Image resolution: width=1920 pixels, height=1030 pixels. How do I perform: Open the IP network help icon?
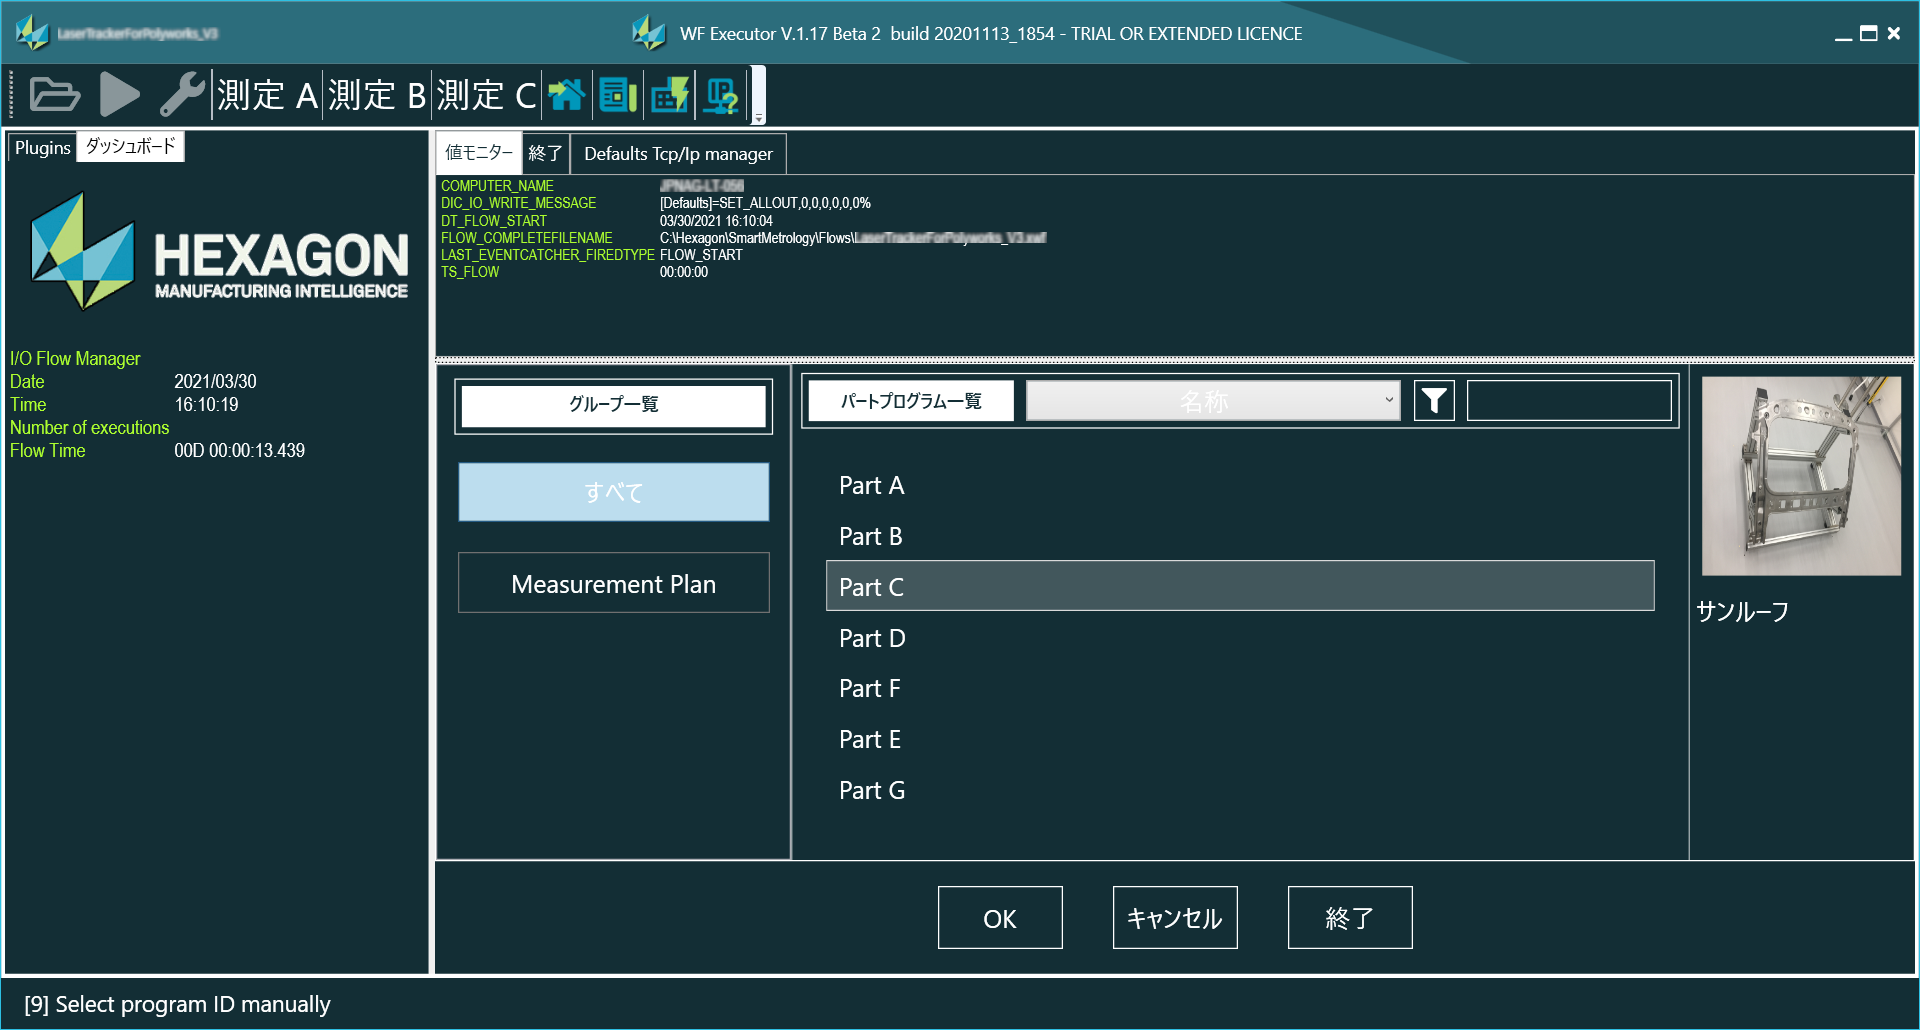point(721,95)
